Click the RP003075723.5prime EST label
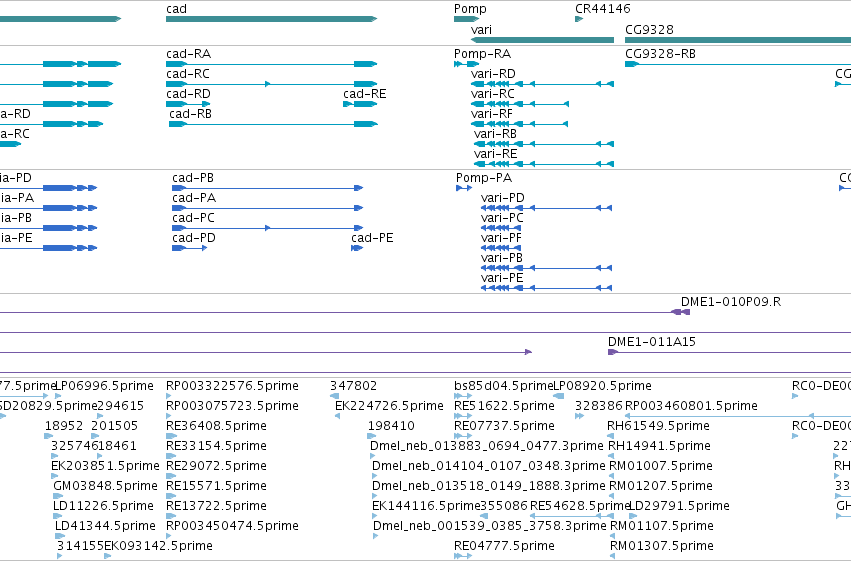Screen dimensions: 851x561 point(232,406)
